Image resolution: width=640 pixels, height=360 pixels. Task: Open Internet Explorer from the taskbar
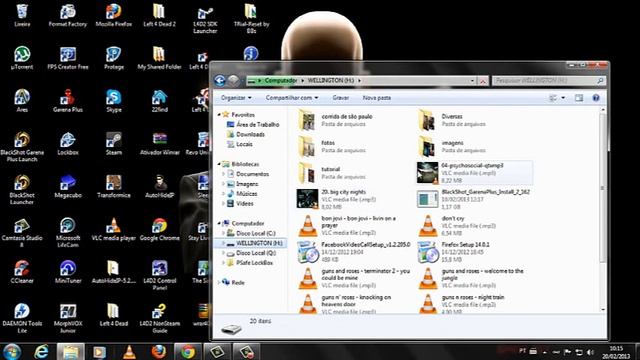click(x=41, y=351)
